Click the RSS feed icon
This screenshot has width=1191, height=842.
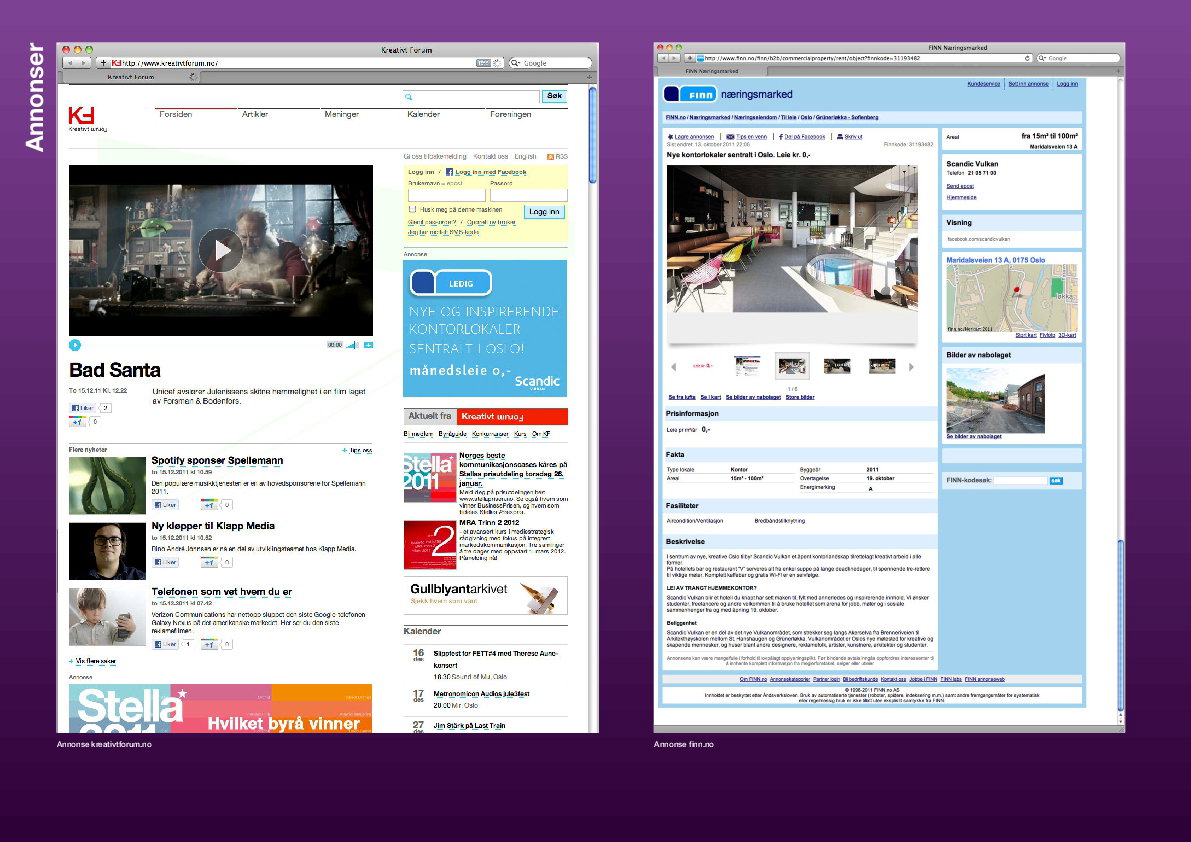pos(551,157)
